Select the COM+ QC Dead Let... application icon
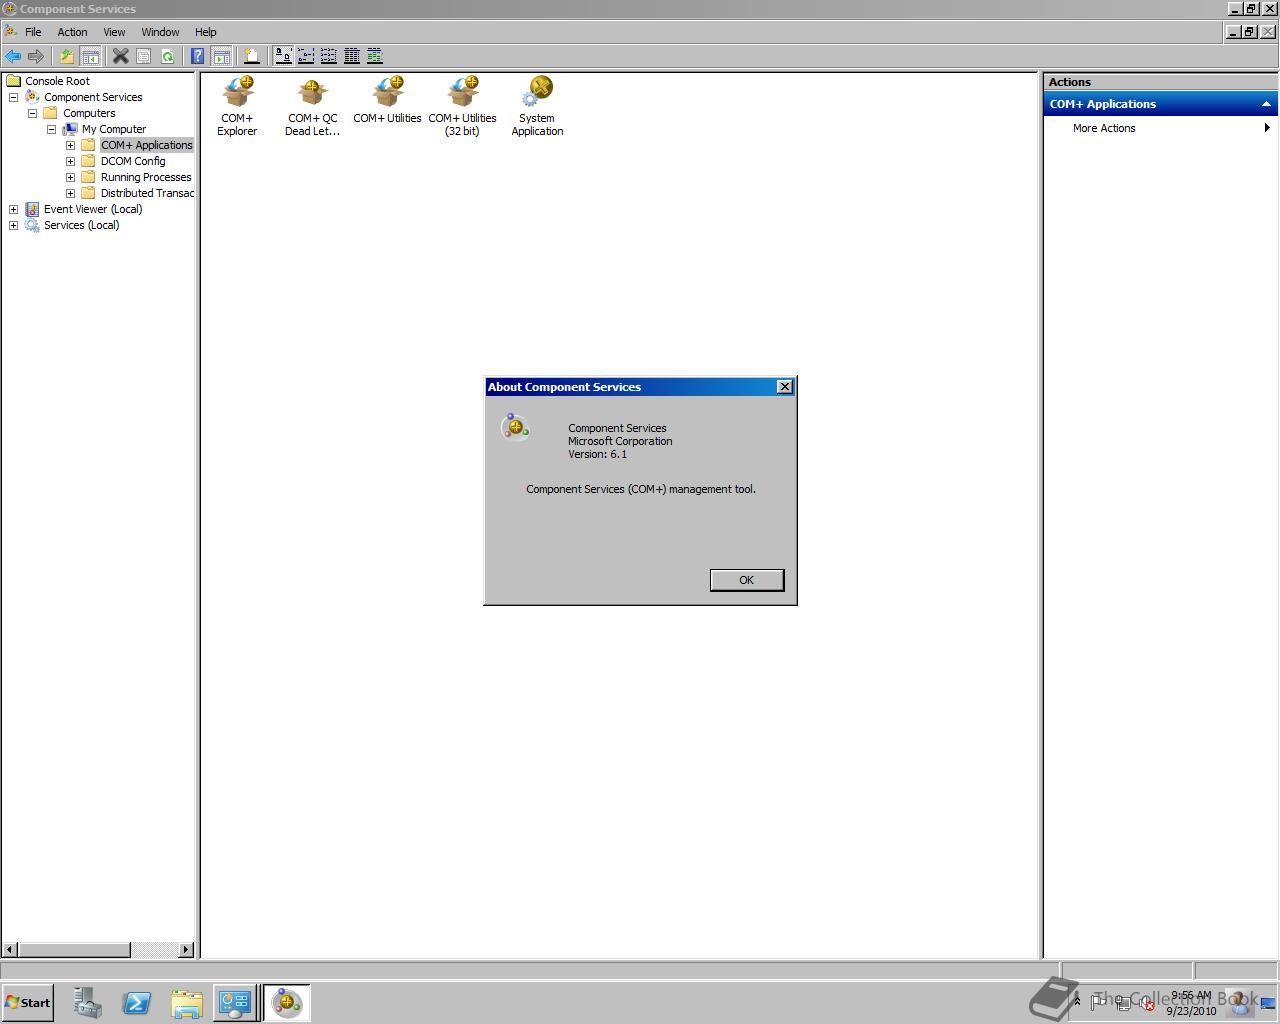Image resolution: width=1280 pixels, height=1024 pixels. point(312,106)
